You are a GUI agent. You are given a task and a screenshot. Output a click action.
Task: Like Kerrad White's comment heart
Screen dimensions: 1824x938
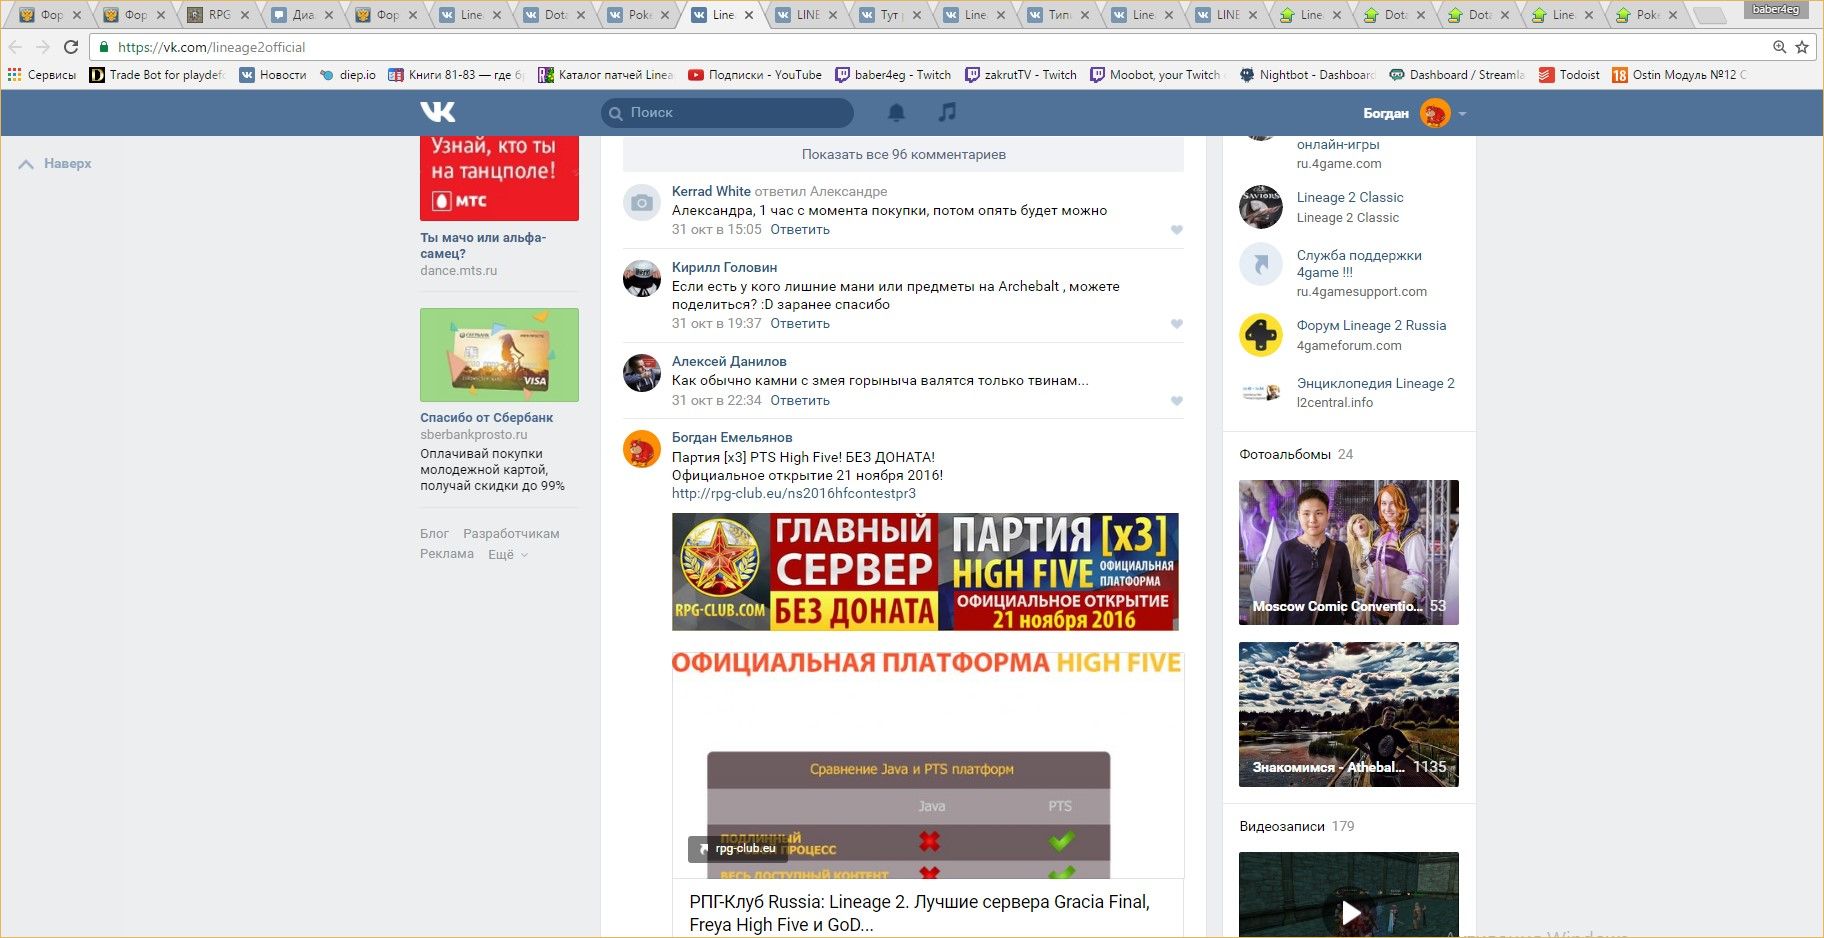(1176, 230)
